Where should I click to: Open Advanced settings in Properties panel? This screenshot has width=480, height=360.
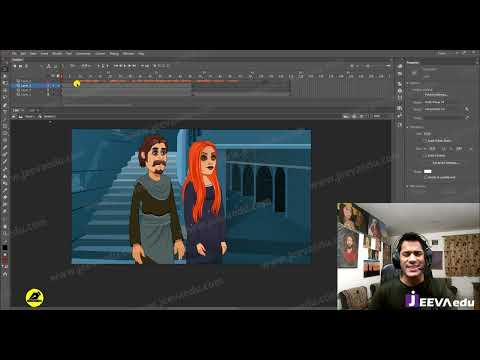coord(446,163)
